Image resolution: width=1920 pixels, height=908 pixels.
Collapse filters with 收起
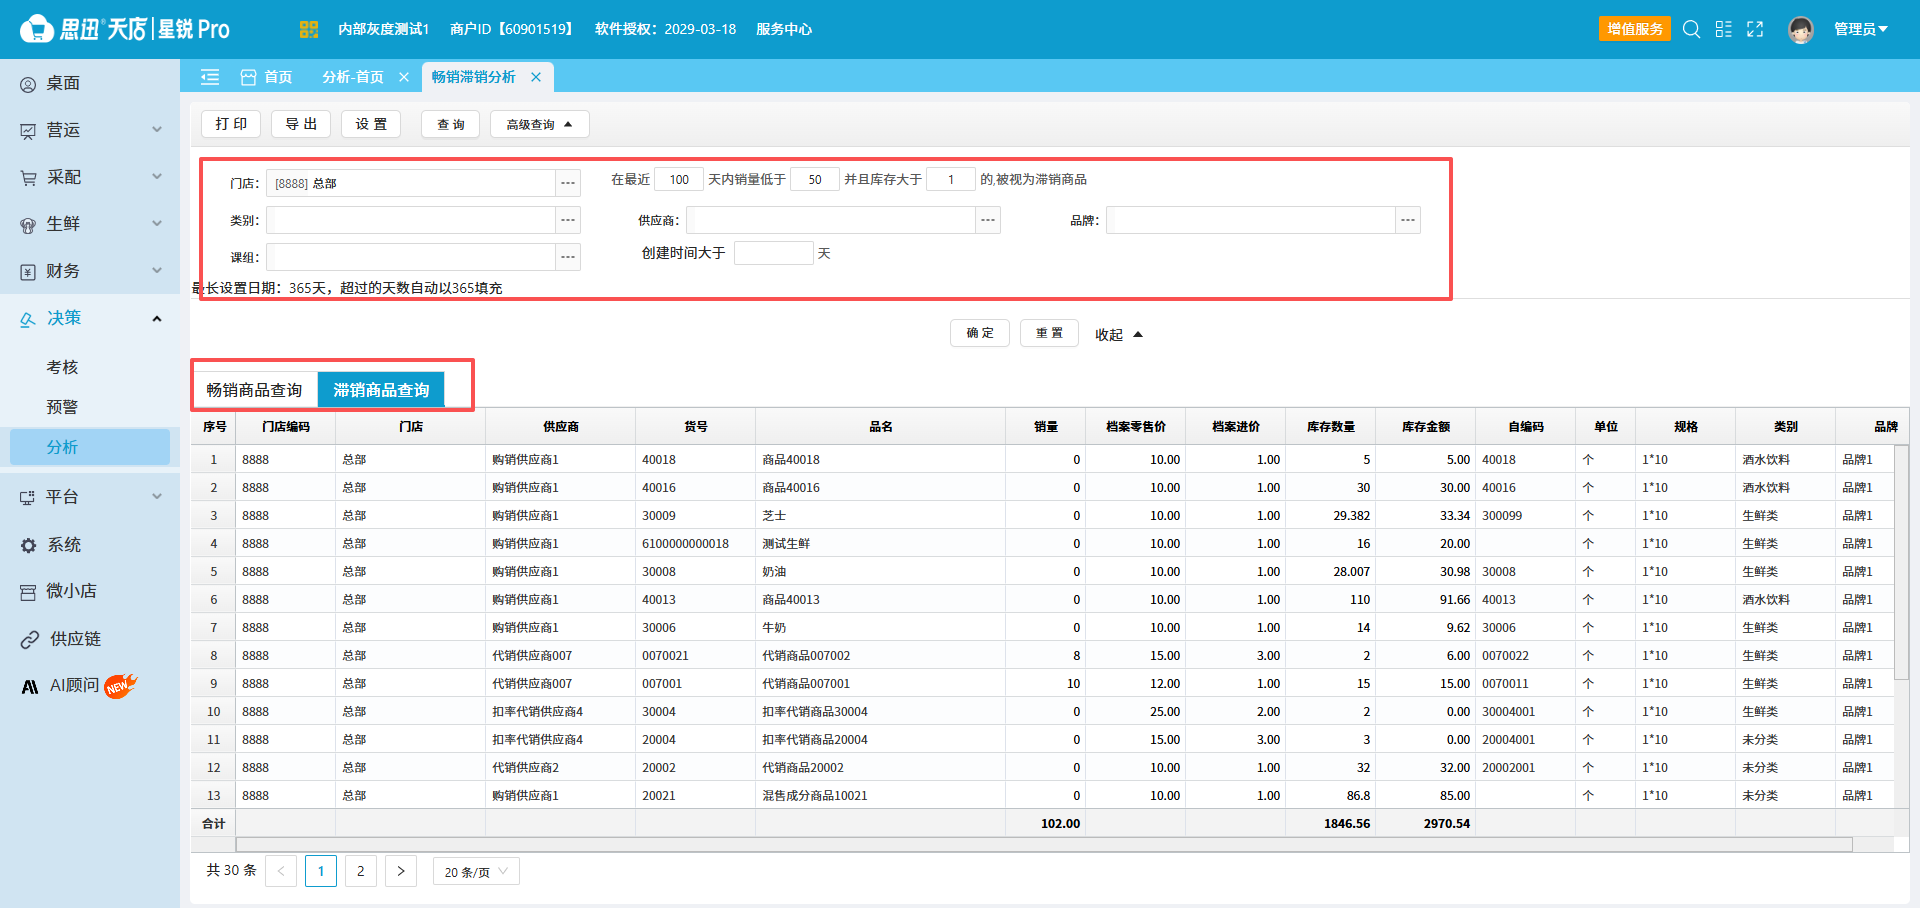(1118, 334)
